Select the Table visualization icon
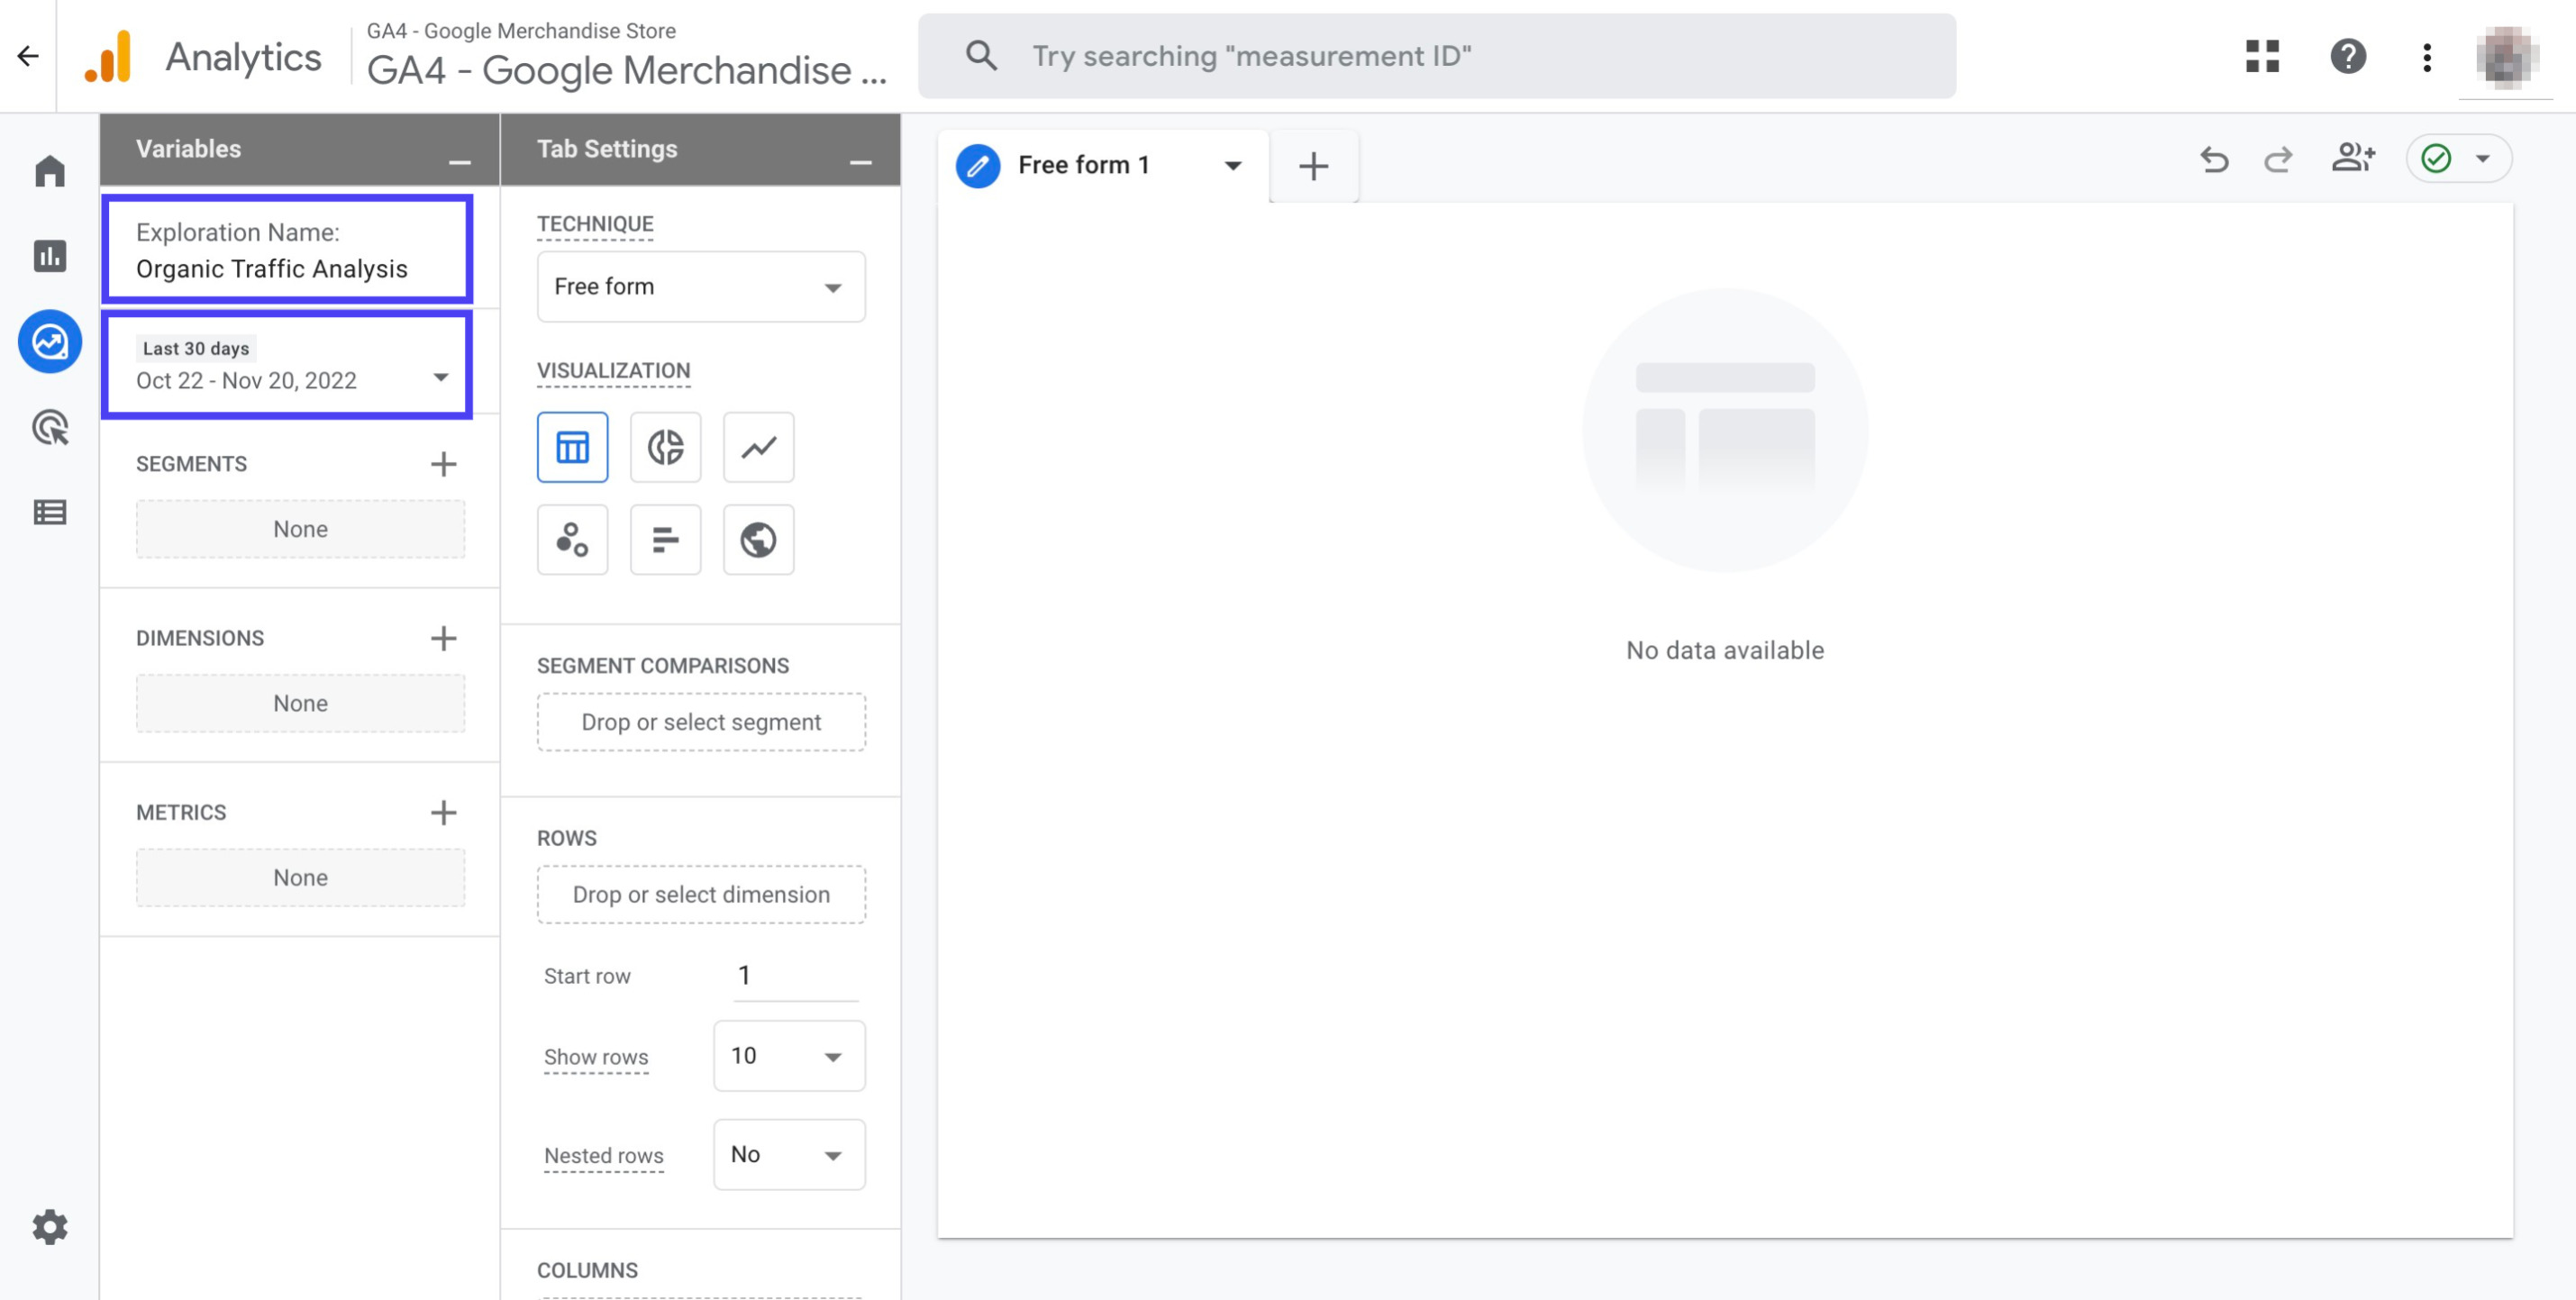The width and height of the screenshot is (2576, 1300). coord(572,447)
